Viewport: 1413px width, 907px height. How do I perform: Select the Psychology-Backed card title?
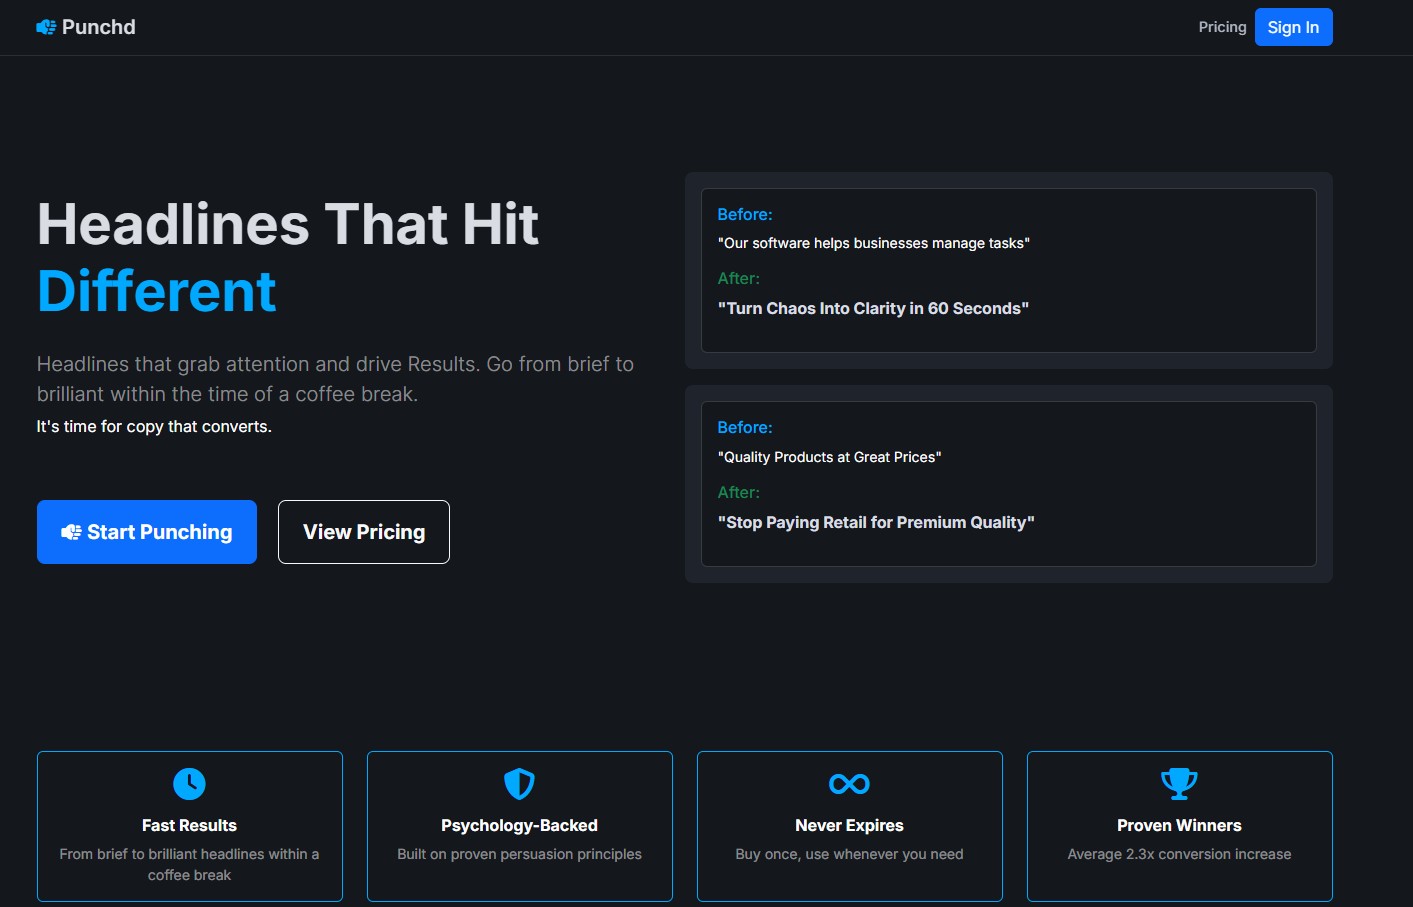coord(519,825)
